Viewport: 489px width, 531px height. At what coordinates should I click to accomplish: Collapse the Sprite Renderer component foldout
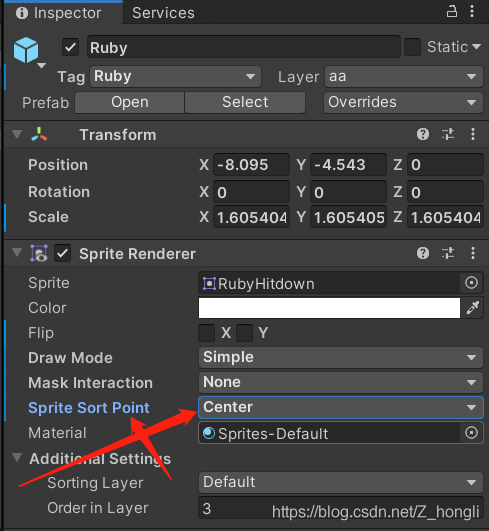click(x=17, y=252)
